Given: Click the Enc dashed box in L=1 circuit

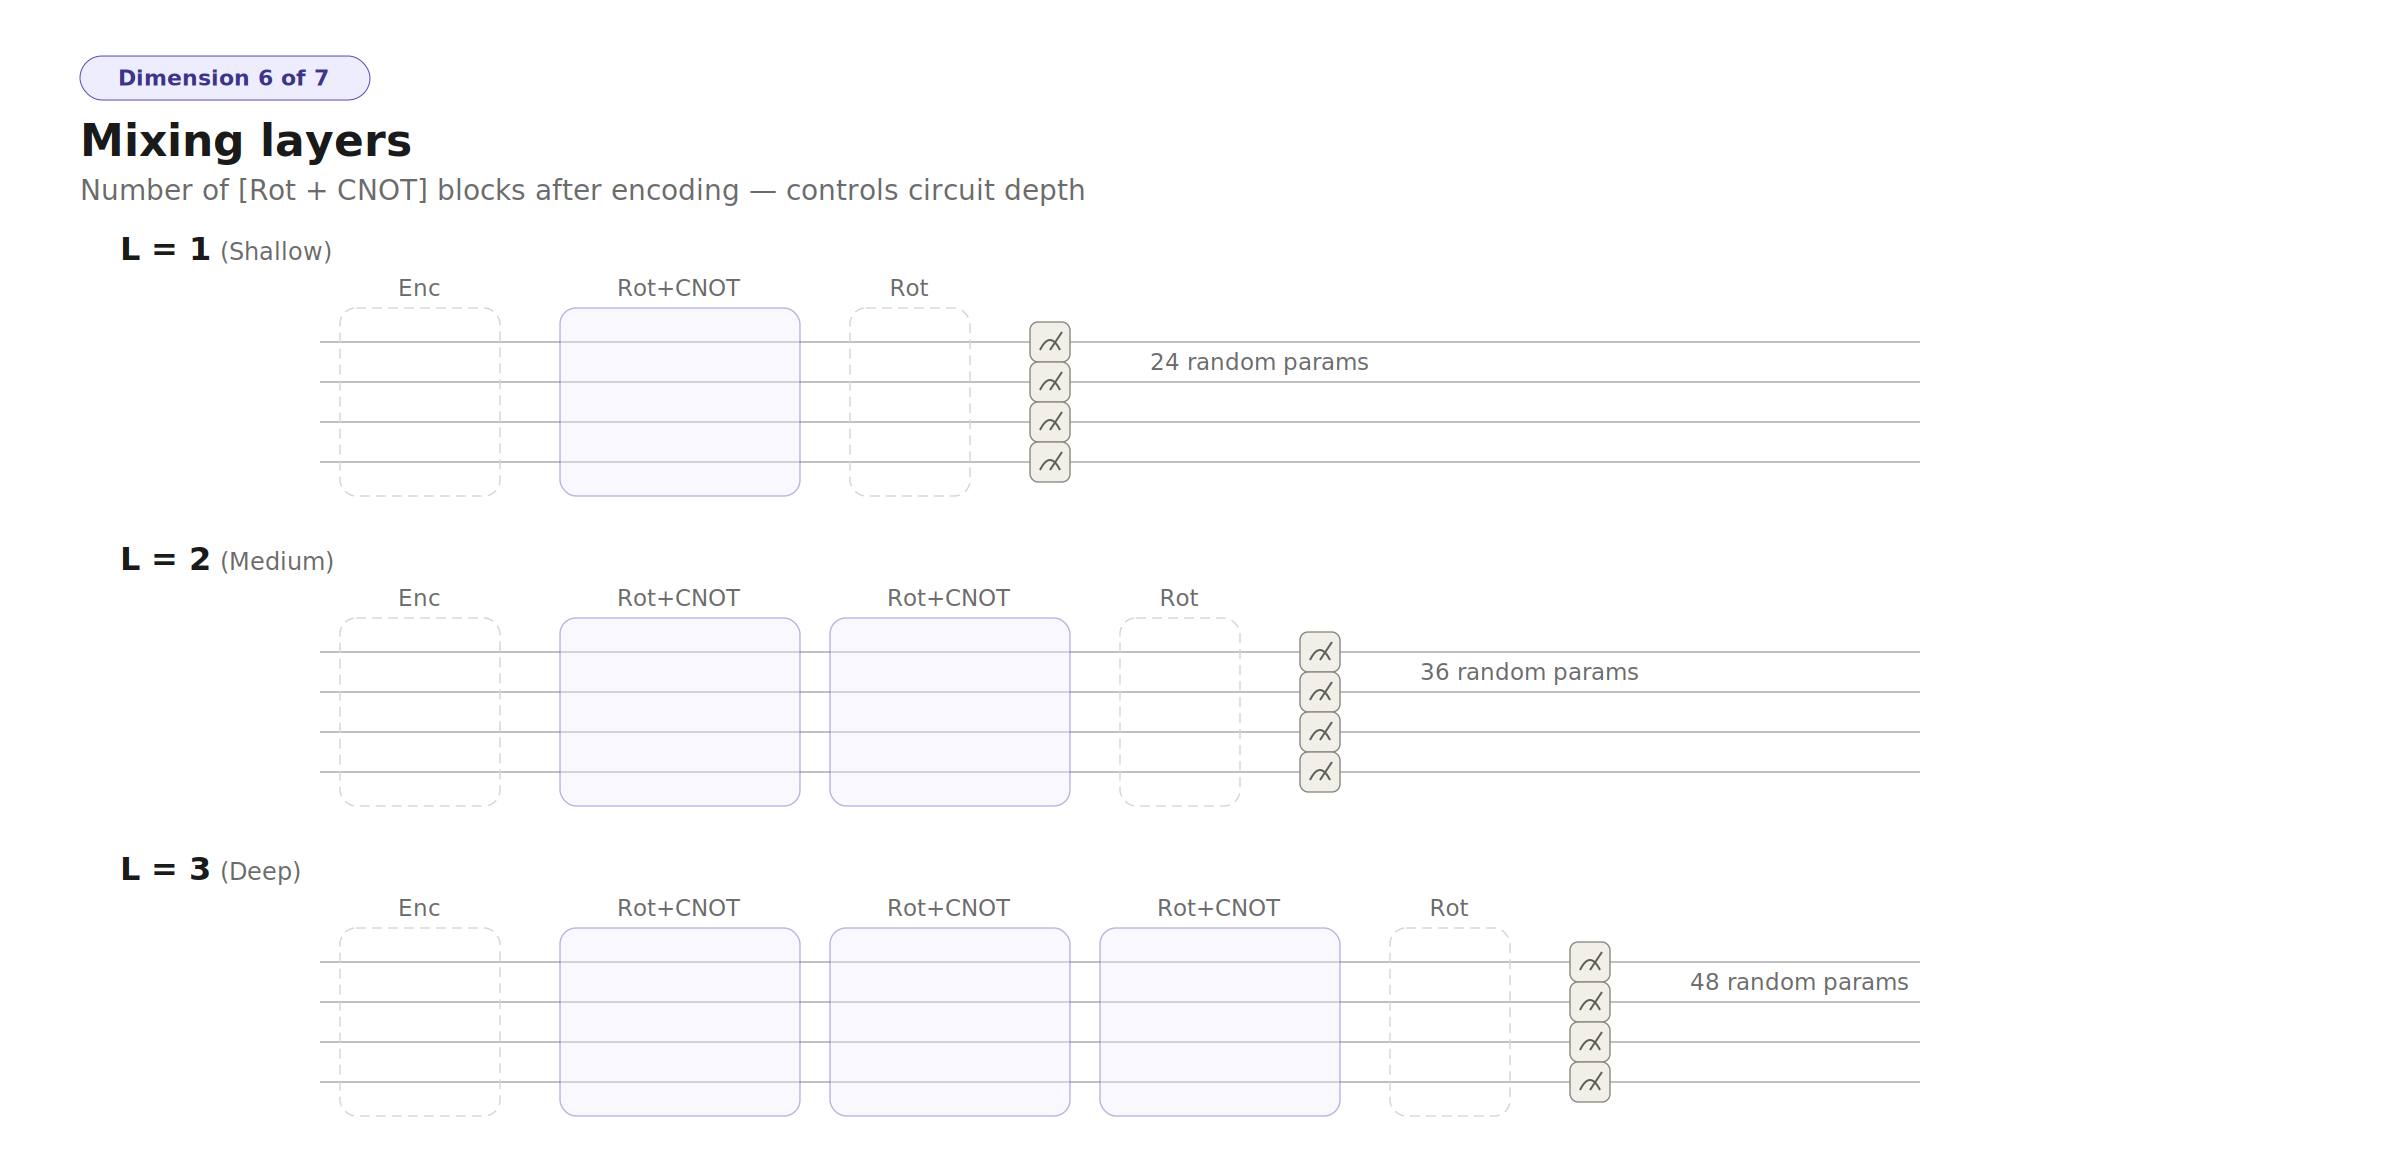Looking at the screenshot, I should 420,402.
